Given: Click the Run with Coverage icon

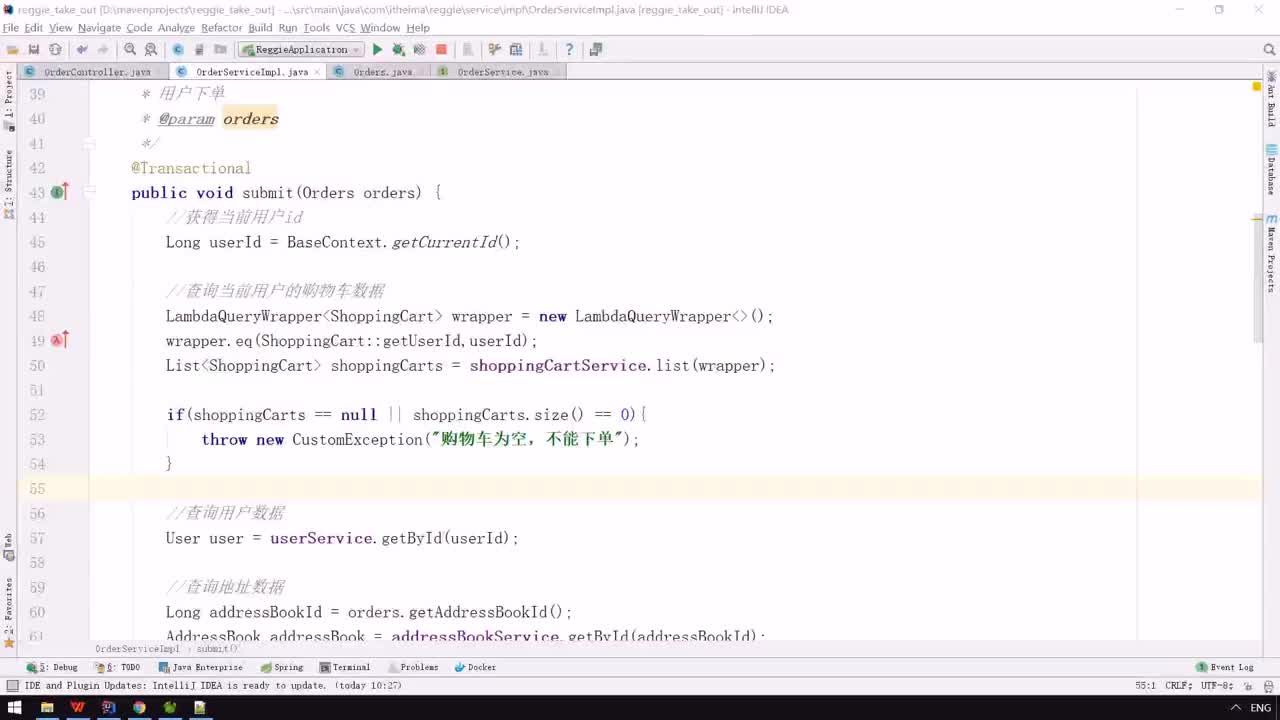Looking at the screenshot, I should [x=419, y=49].
